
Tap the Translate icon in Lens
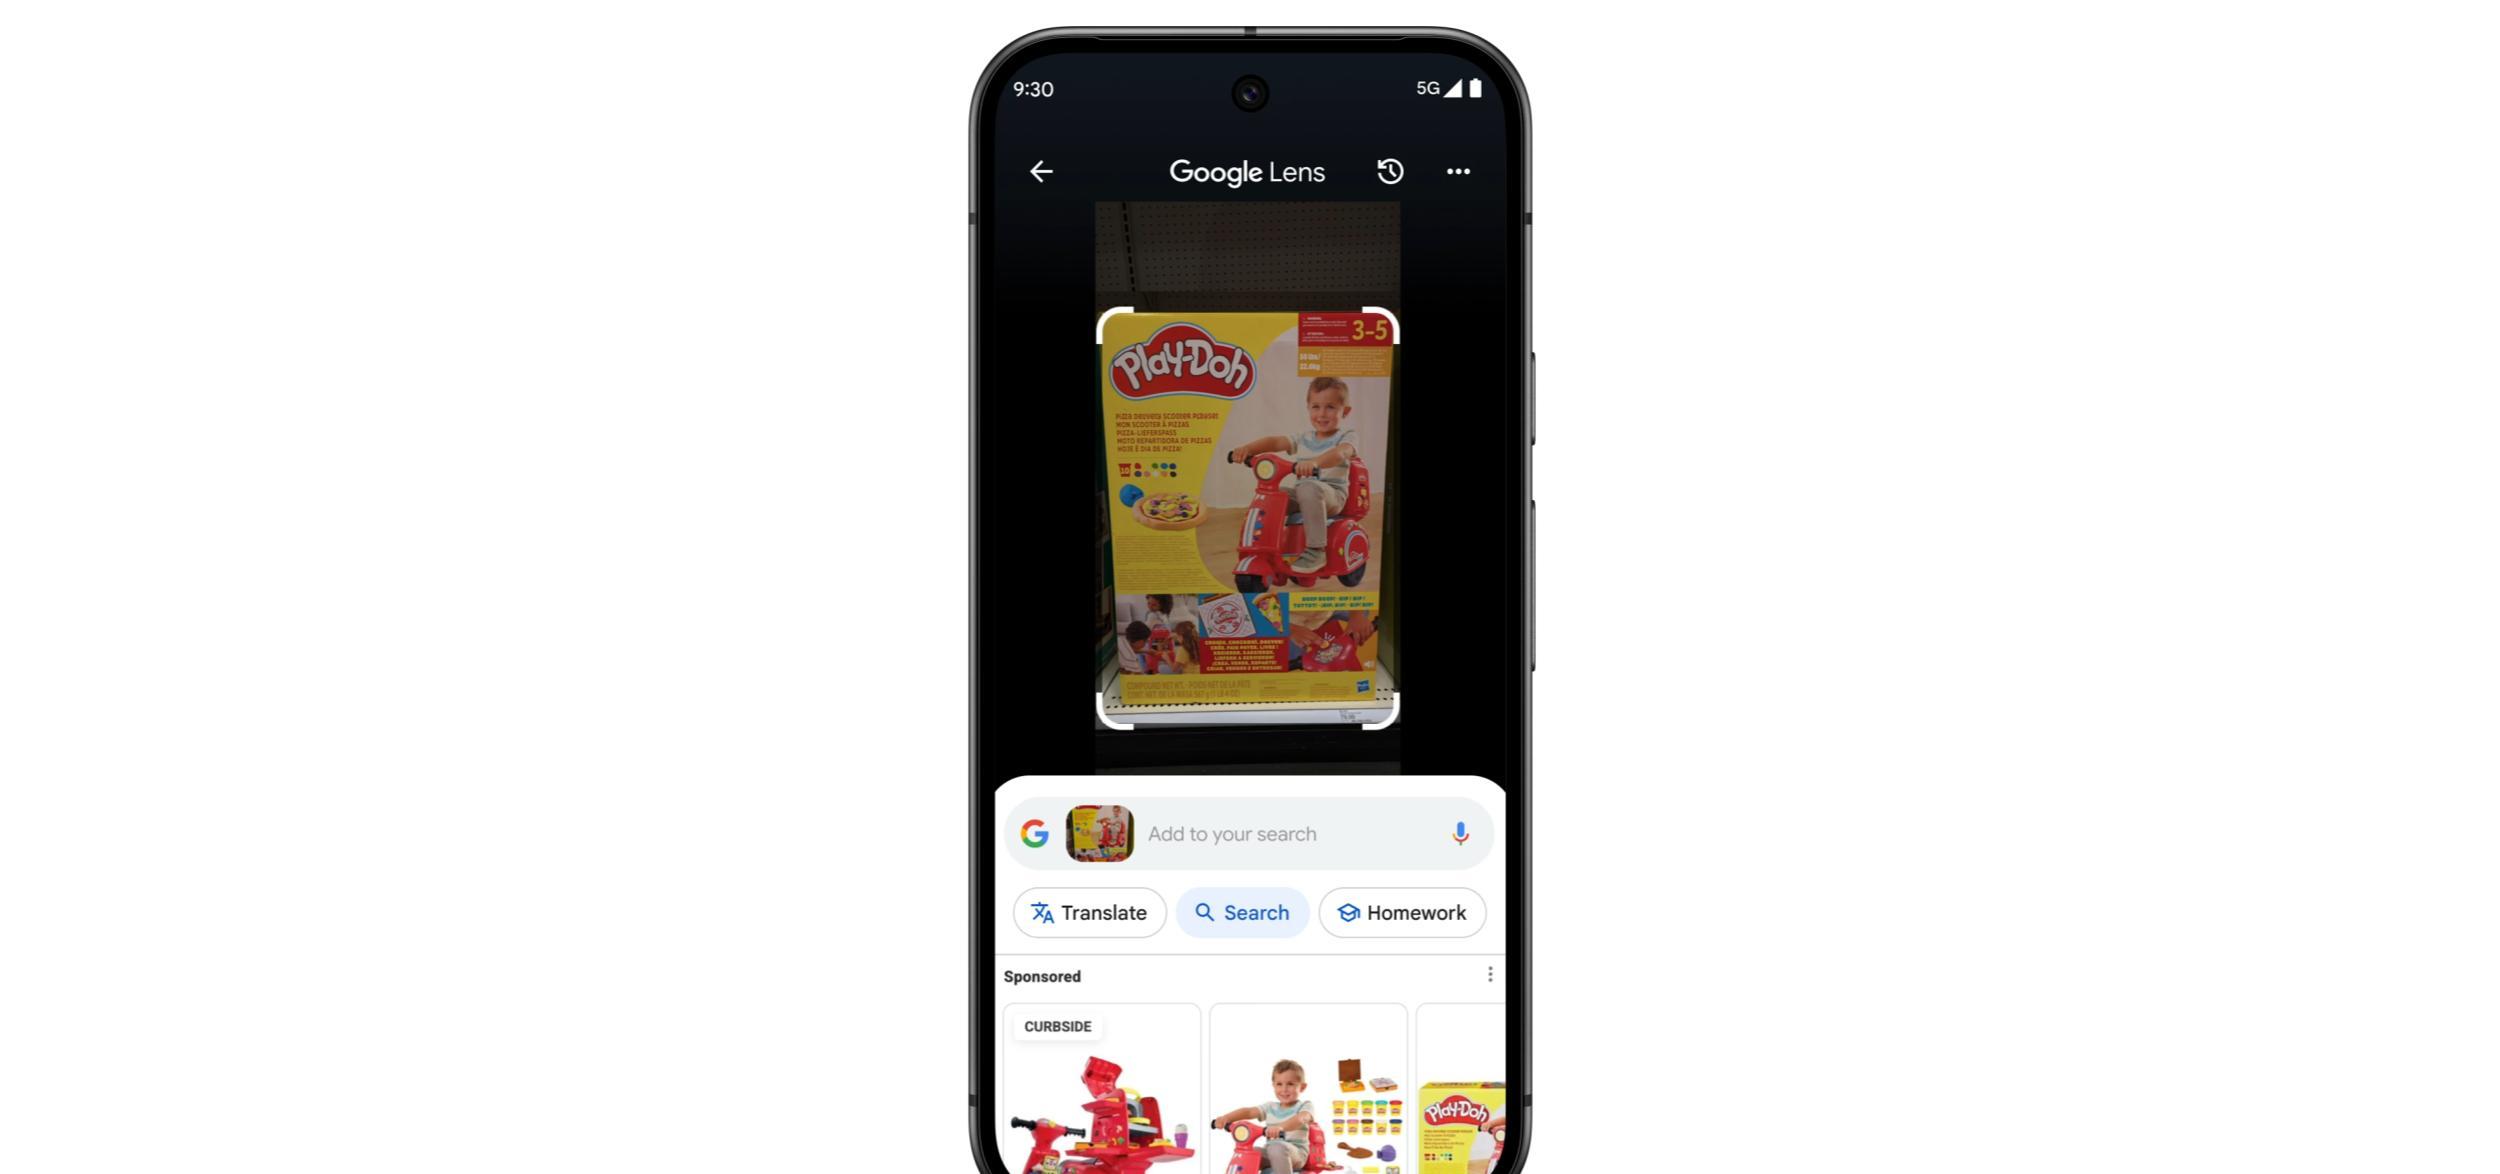(1091, 912)
